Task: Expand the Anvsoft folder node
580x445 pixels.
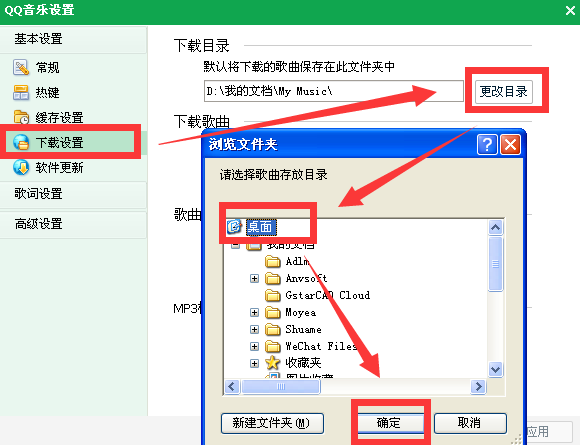Action: [254, 278]
